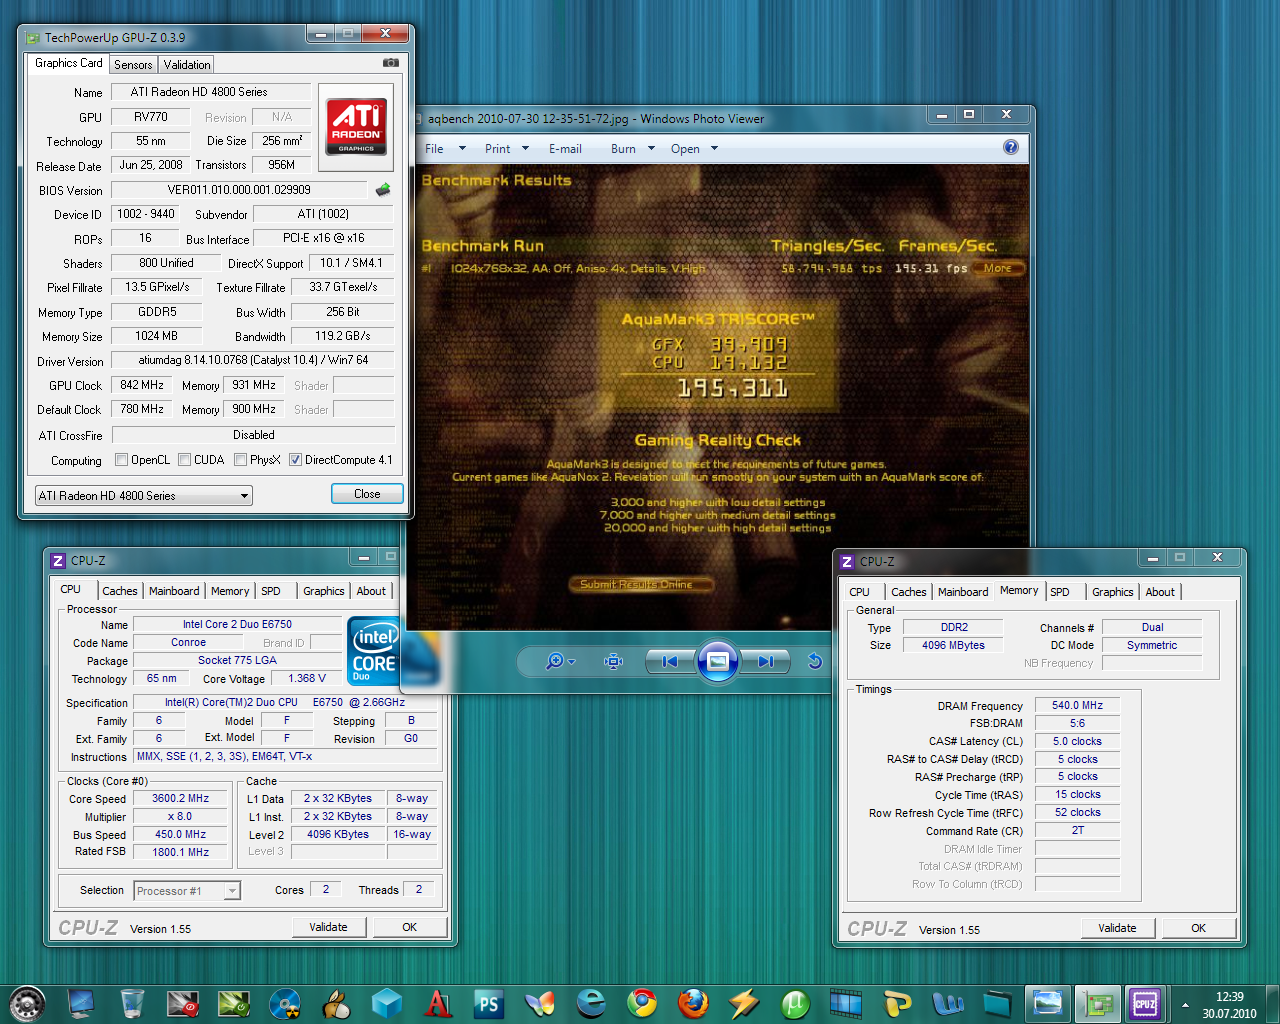This screenshot has width=1280, height=1024.
Task: Enable the OpenCL checkbox
Action: (x=122, y=460)
